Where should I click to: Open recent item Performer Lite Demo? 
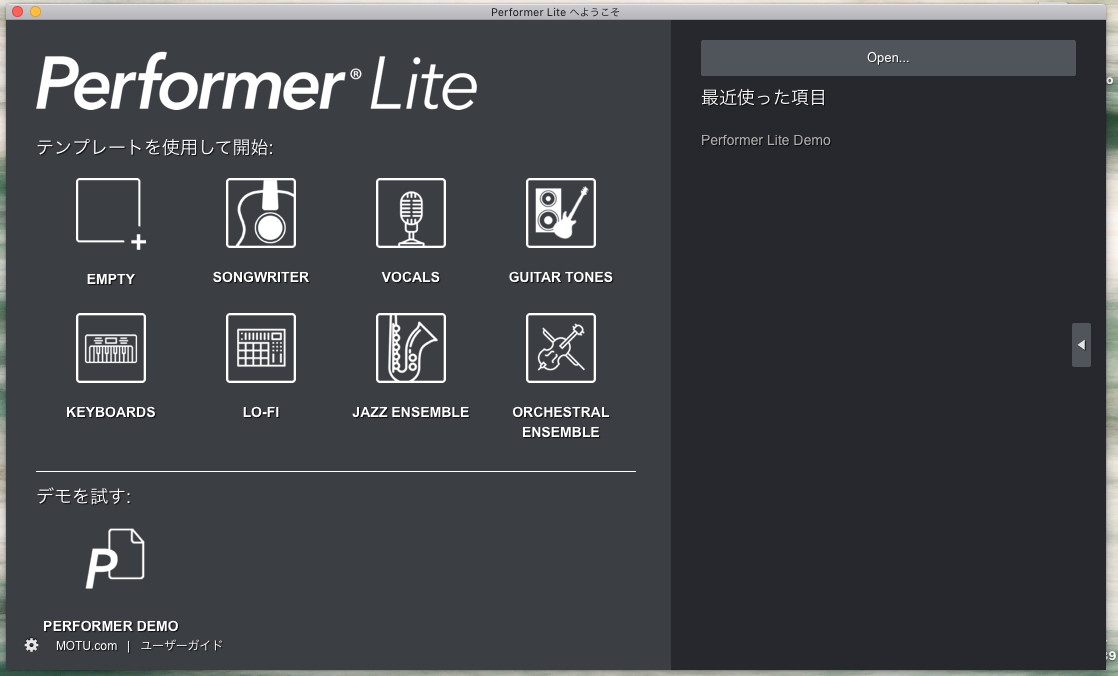(765, 140)
